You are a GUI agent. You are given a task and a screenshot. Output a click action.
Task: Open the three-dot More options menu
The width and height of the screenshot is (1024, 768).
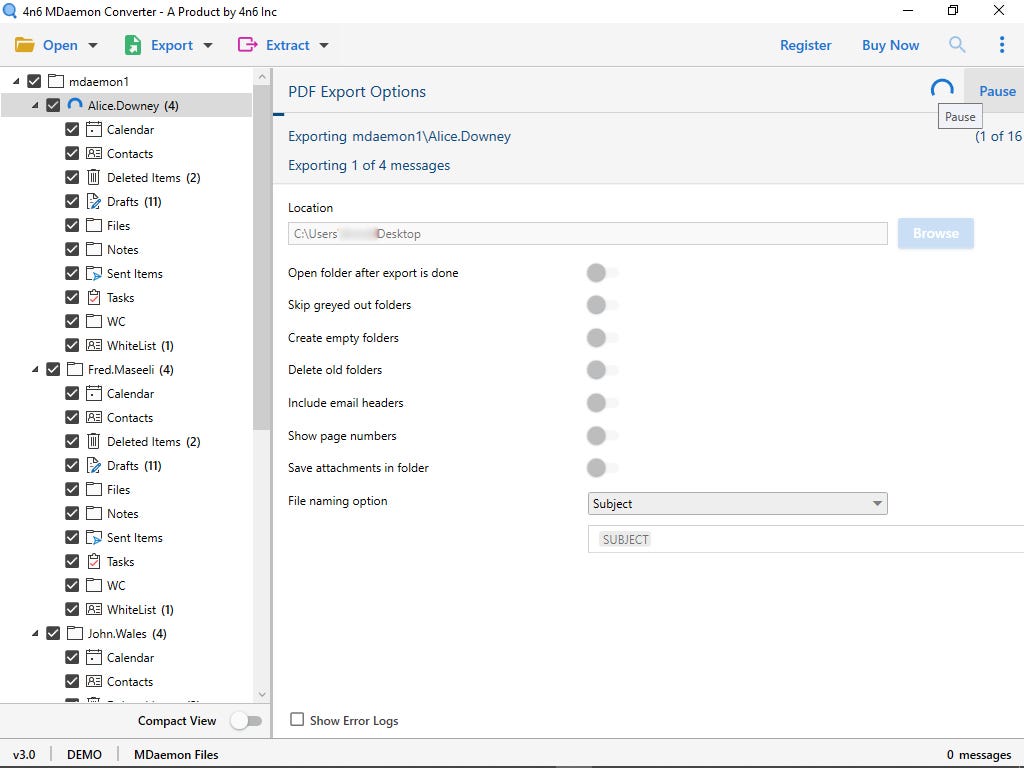point(1002,45)
